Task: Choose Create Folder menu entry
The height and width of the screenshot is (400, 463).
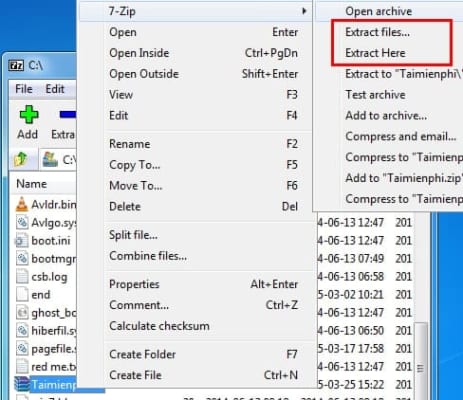Action: click(x=204, y=354)
